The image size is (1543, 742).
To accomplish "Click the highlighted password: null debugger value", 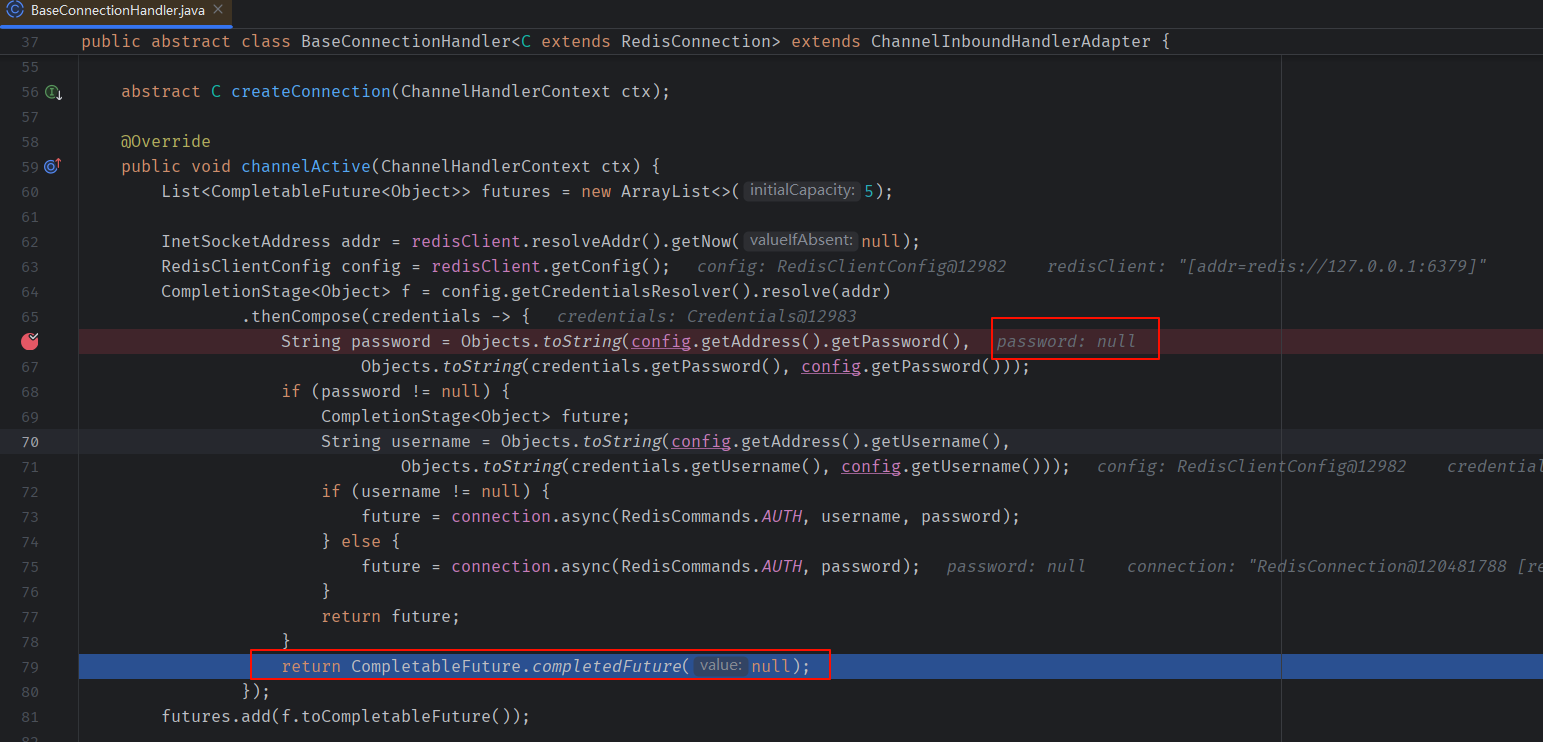I will pos(1074,340).
